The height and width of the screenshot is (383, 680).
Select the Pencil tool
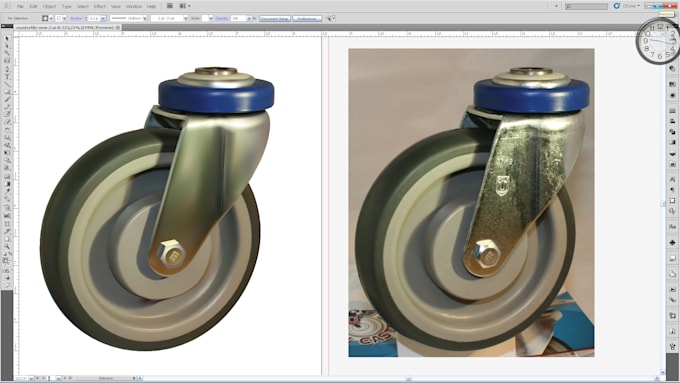pyautogui.click(x=7, y=106)
